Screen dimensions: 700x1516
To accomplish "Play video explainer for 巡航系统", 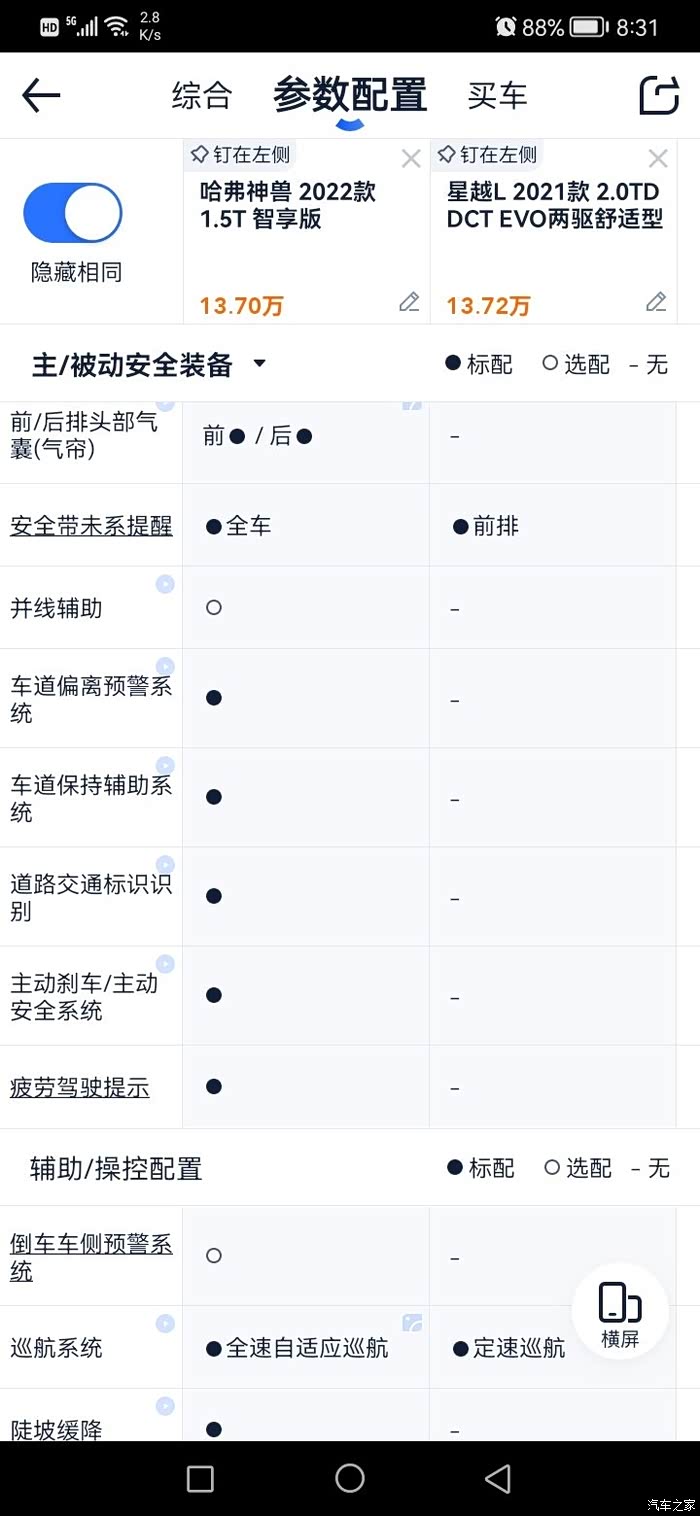I will 165,1324.
